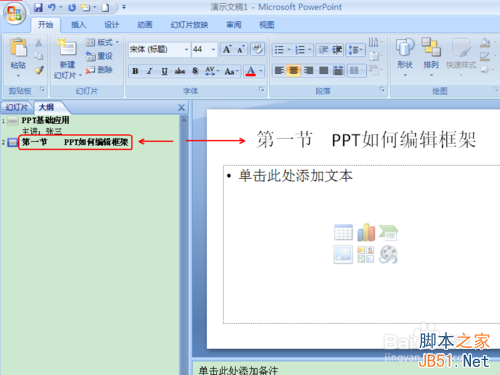The image size is (500, 375).
Task: Switch to the 审阅 ribbon tab
Action: (233, 25)
